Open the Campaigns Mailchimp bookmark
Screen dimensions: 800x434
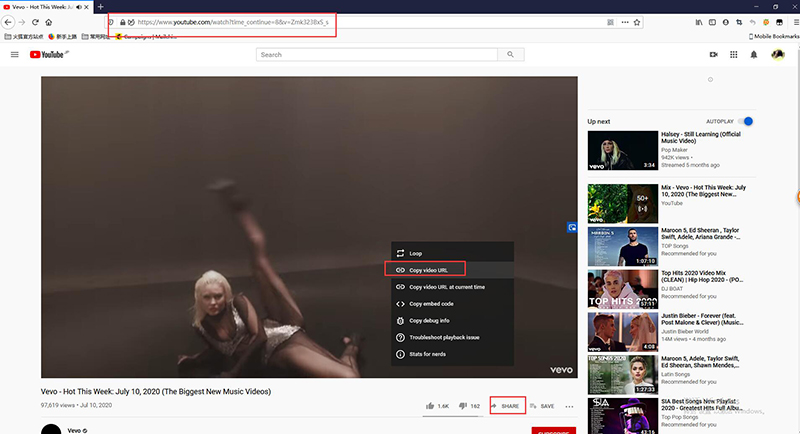click(147, 36)
